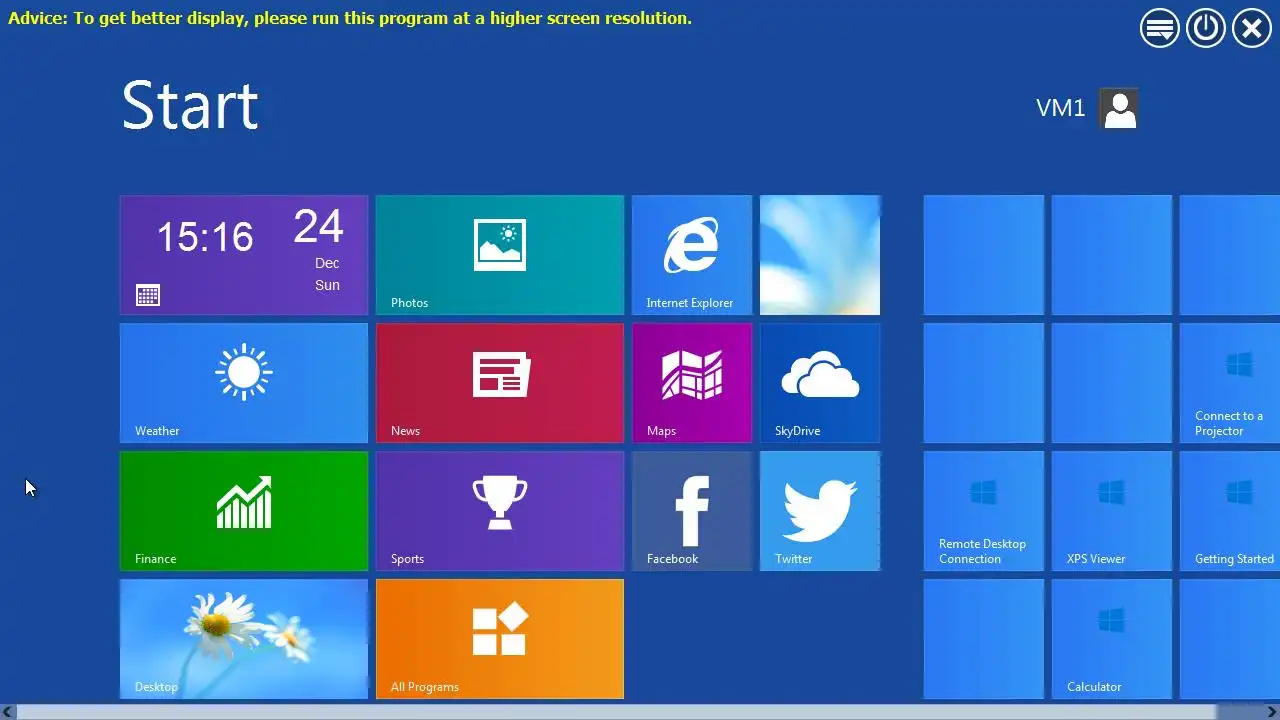The image size is (1280, 720).
Task: Click the horizontal scrollbar left arrow
Action: pos(8,712)
